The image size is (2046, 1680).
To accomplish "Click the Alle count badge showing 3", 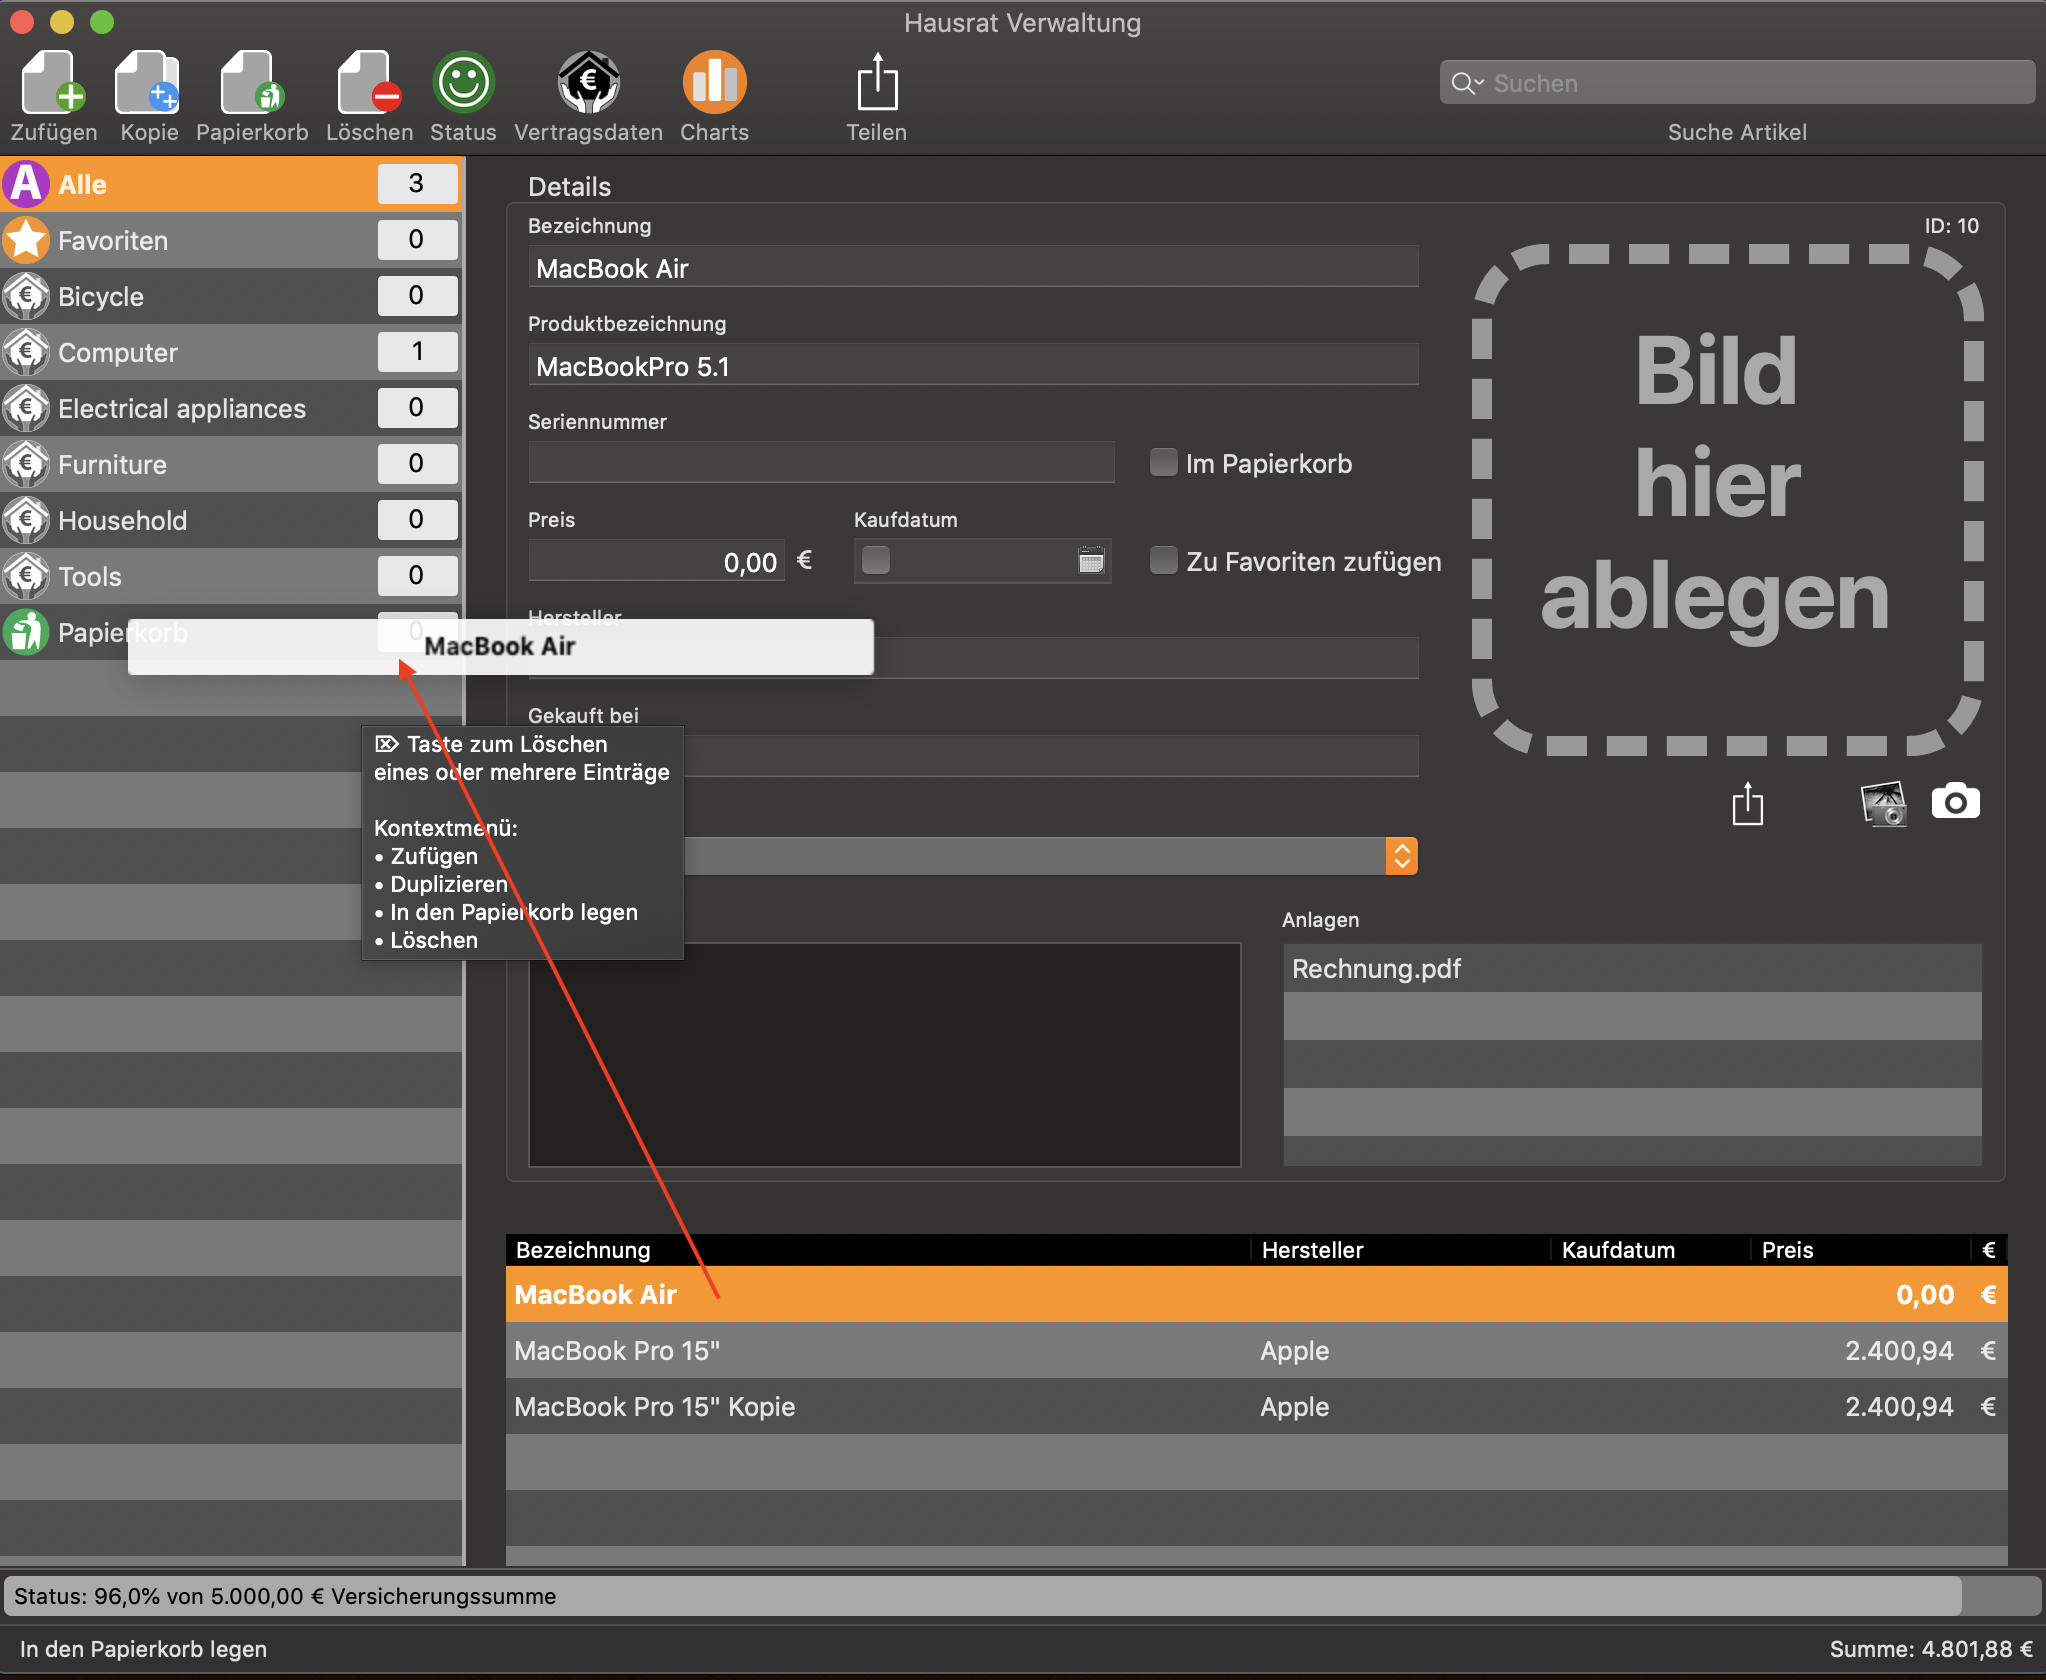I will click(417, 184).
